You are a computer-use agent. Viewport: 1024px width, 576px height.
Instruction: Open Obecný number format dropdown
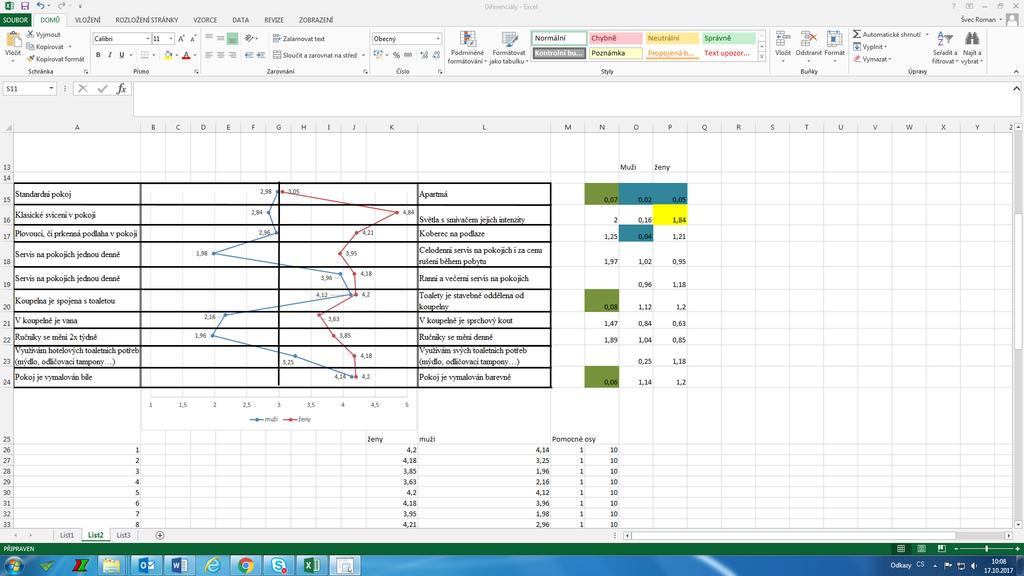click(x=438, y=39)
